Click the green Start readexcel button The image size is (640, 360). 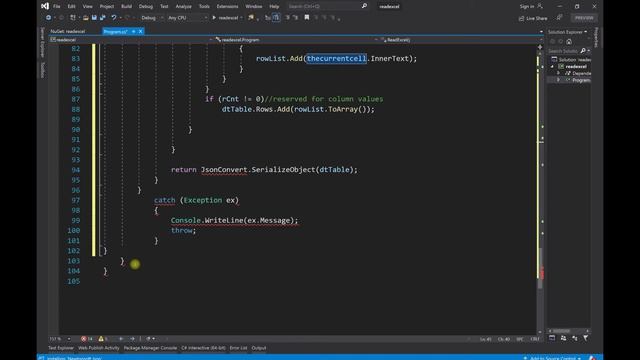[225, 18]
